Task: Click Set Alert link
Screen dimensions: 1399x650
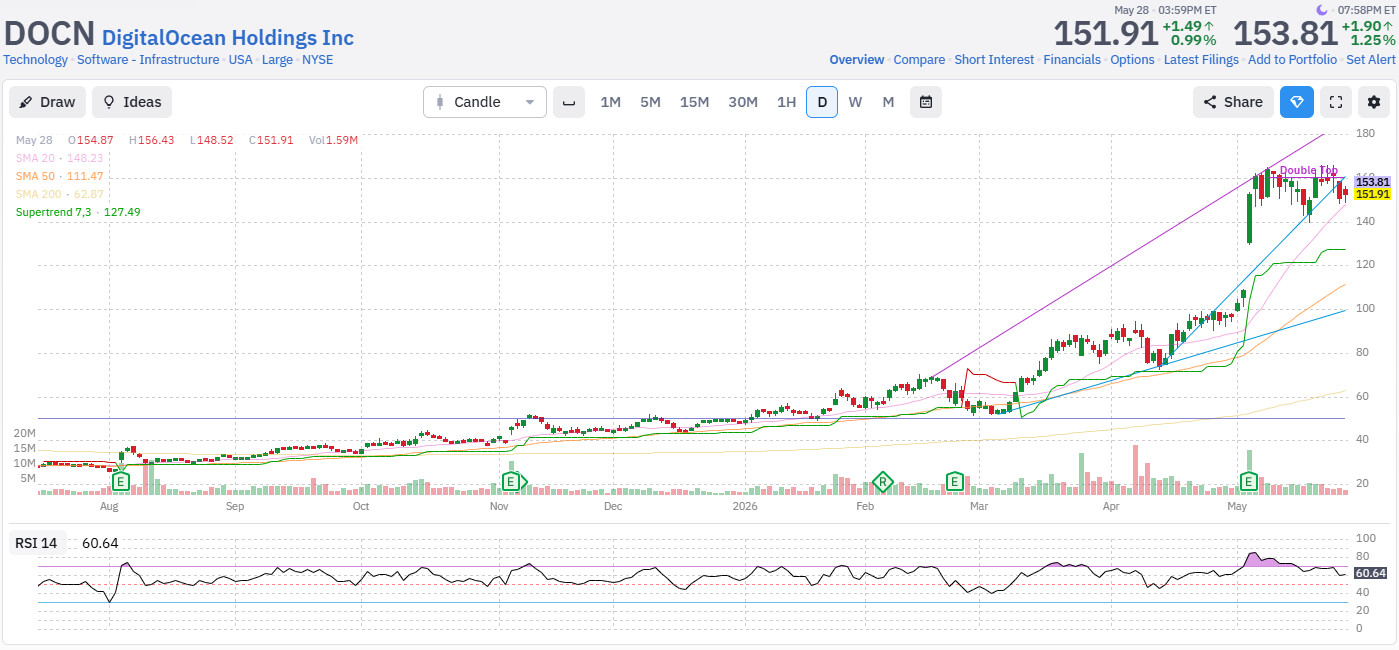Action: tap(1370, 60)
